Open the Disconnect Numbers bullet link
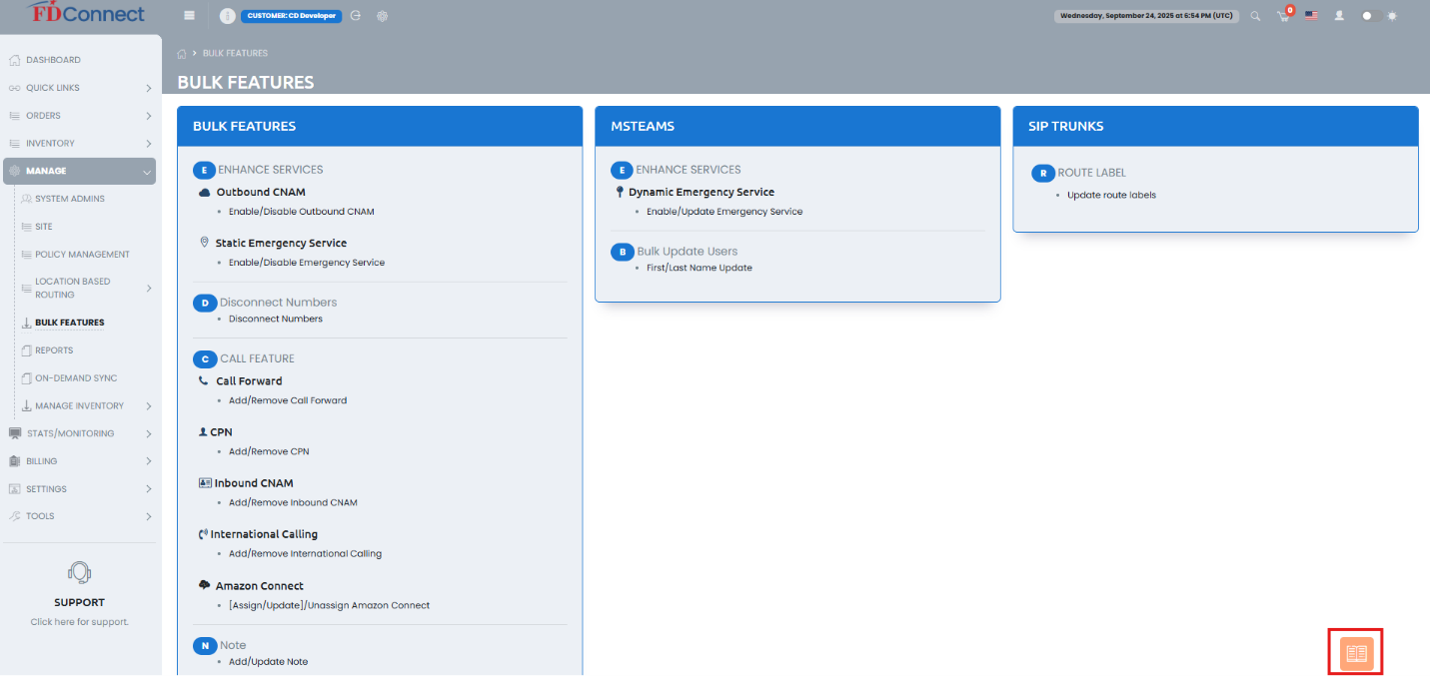Viewport: 1430px width, 676px height. [x=276, y=319]
